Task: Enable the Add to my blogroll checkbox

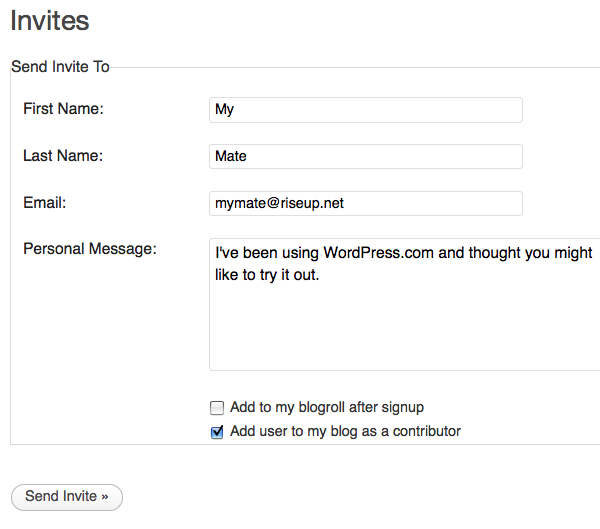Action: tap(217, 408)
